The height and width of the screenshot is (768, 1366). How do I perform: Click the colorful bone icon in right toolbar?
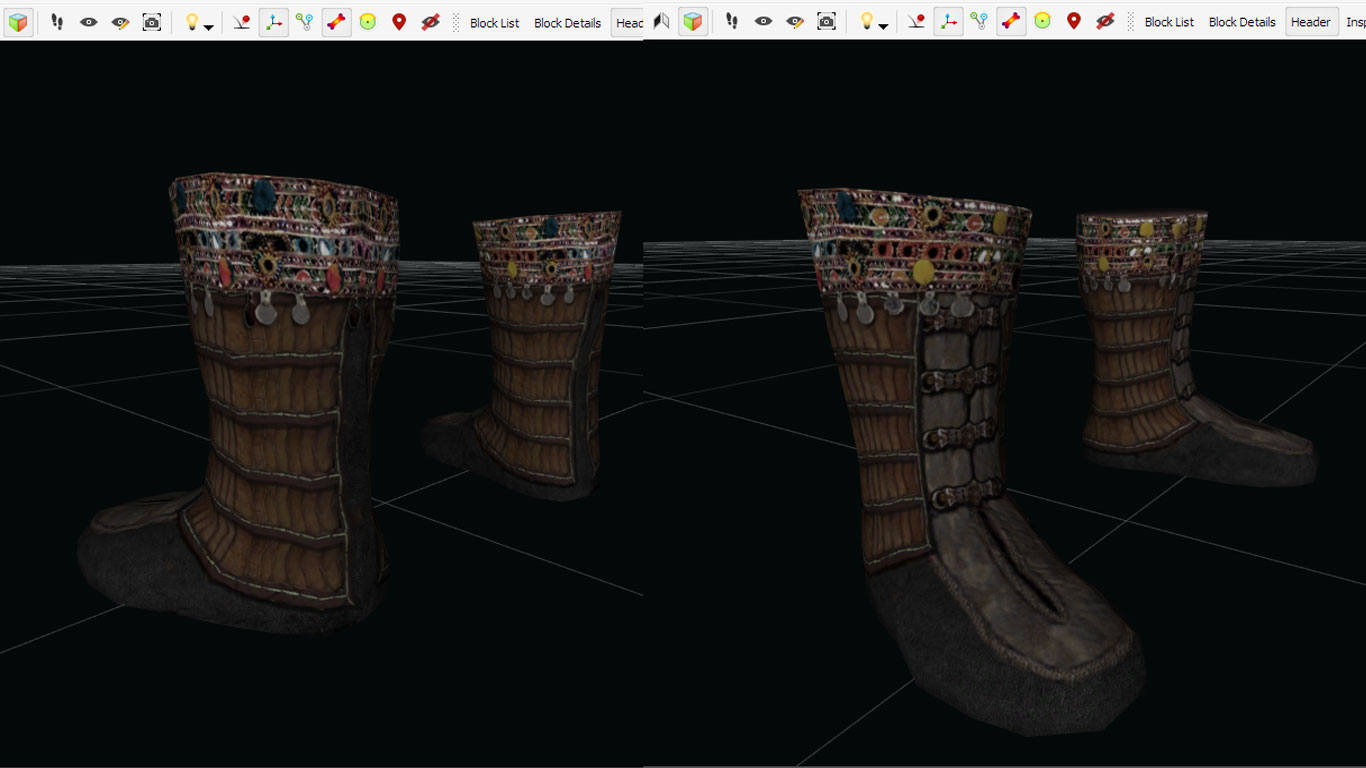click(1011, 21)
